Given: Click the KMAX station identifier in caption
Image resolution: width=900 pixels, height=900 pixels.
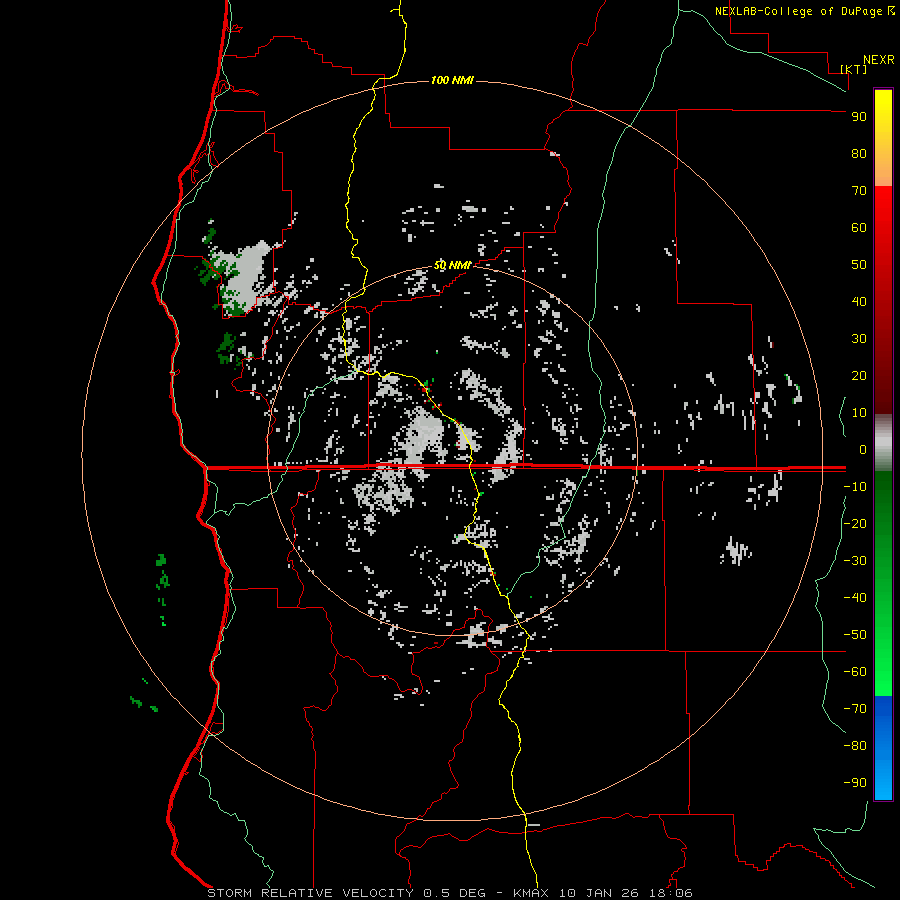Looking at the screenshot, I should 530,893.
